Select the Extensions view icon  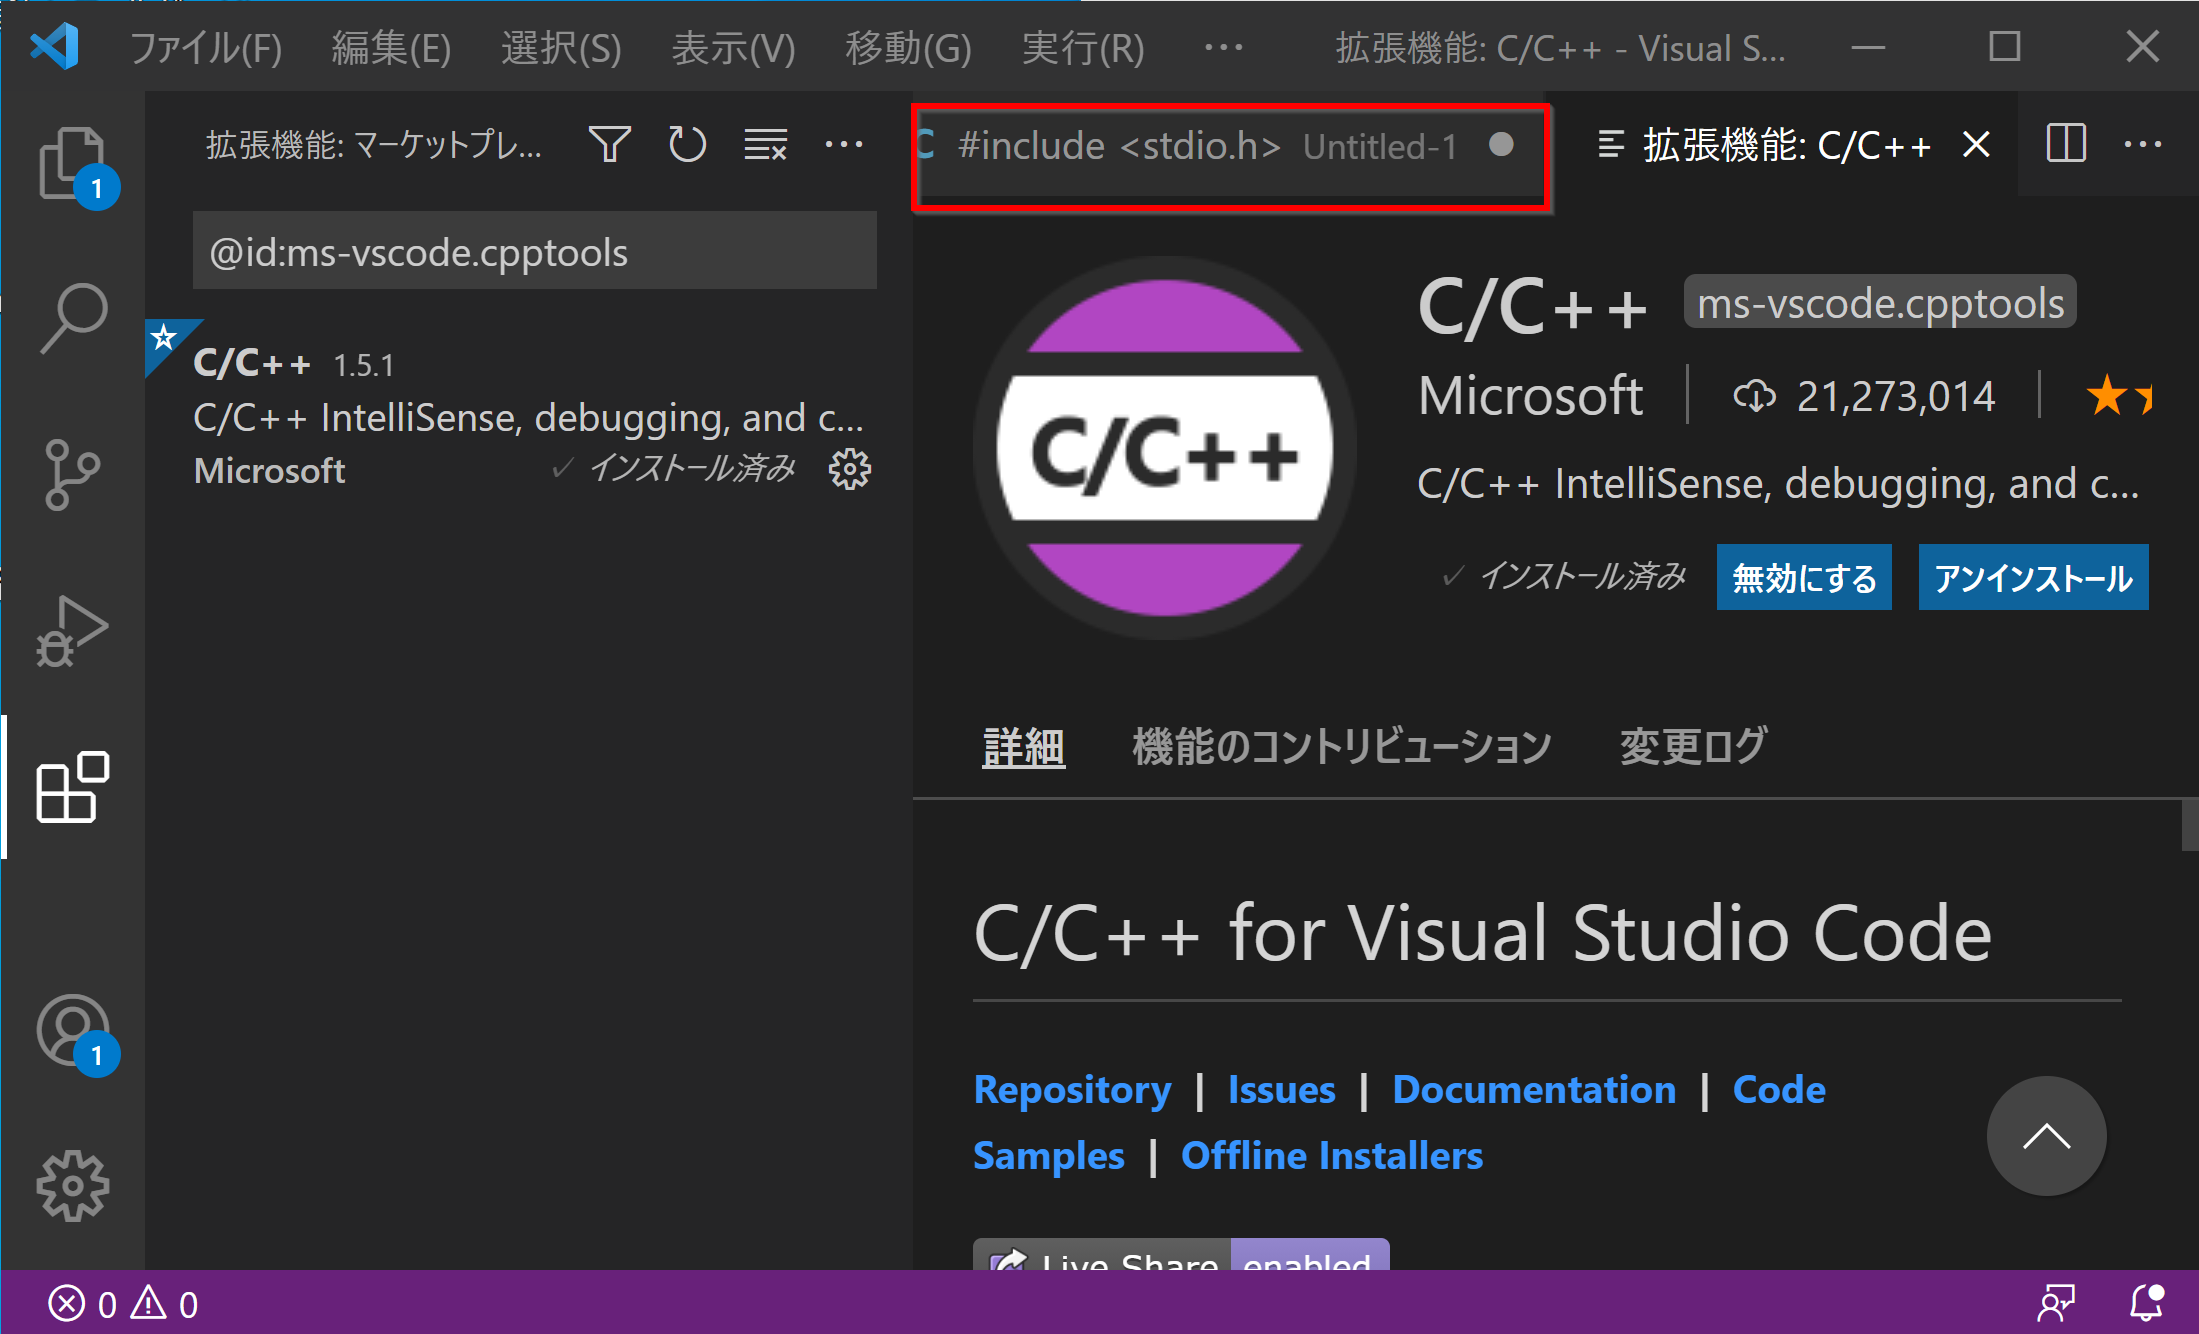pos(73,787)
